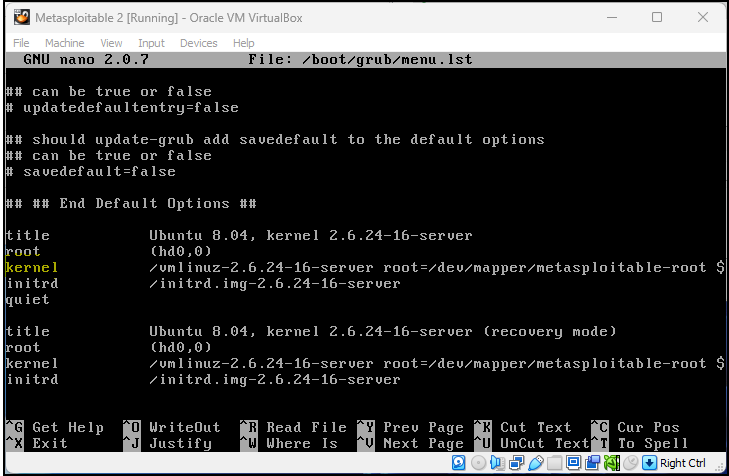729x476 pixels.
Task: Open the Input menu
Action: (151, 43)
